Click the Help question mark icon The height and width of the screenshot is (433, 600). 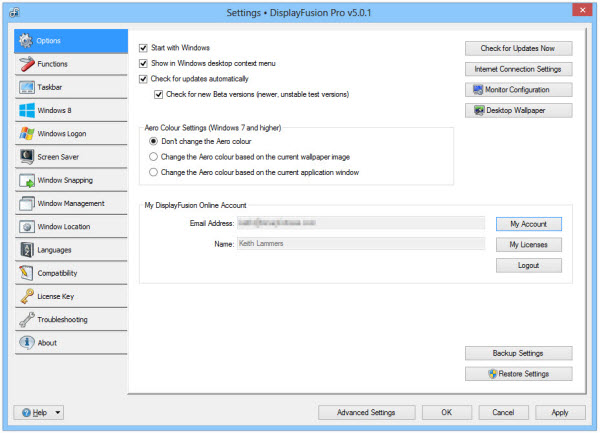point(26,413)
